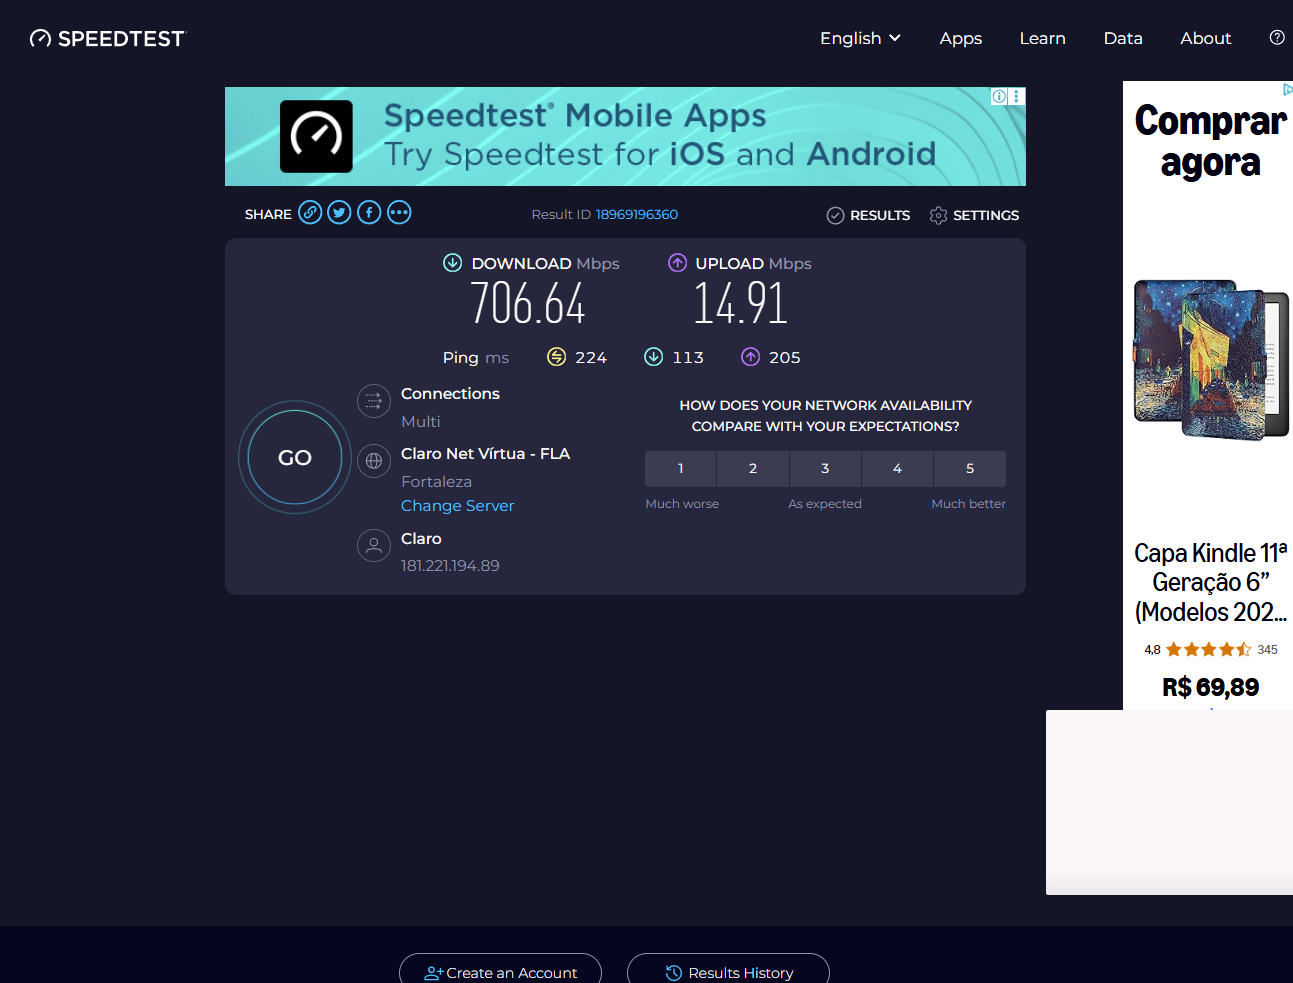Open the Settings gear
The height and width of the screenshot is (983, 1293).
[938, 215]
